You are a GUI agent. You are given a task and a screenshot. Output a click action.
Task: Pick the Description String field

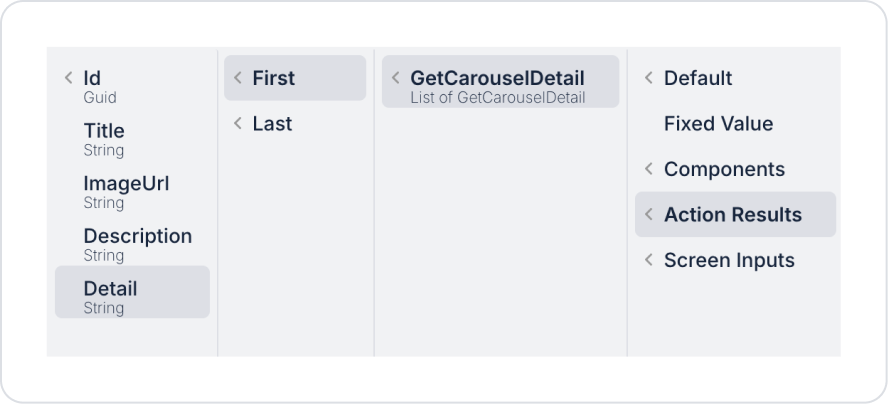point(137,245)
